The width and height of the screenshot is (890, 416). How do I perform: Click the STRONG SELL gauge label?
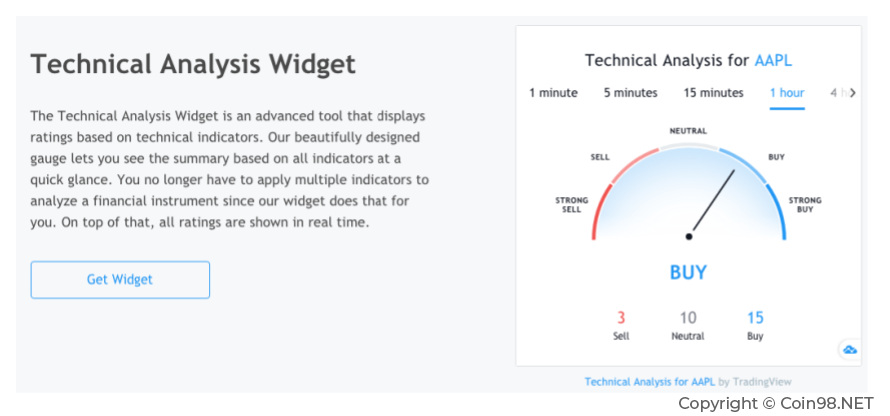point(572,205)
